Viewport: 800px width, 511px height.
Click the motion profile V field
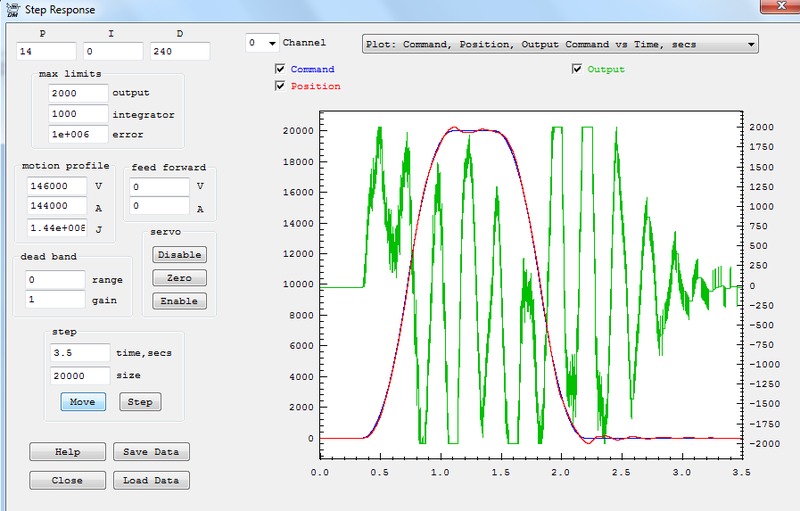(x=57, y=187)
